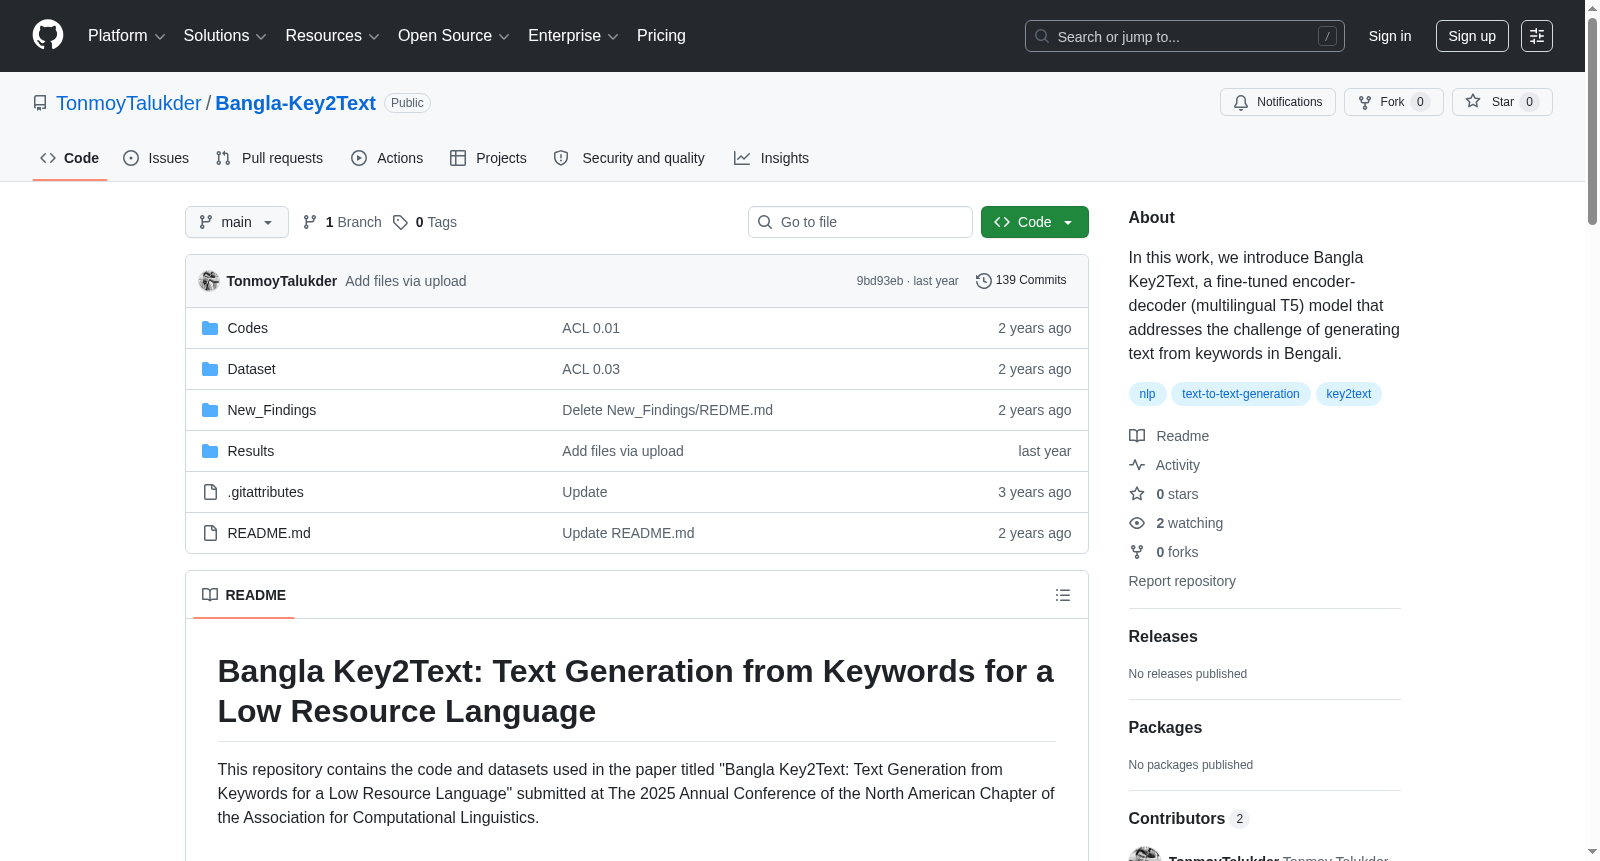Click the Search or jump to field

tap(1185, 36)
